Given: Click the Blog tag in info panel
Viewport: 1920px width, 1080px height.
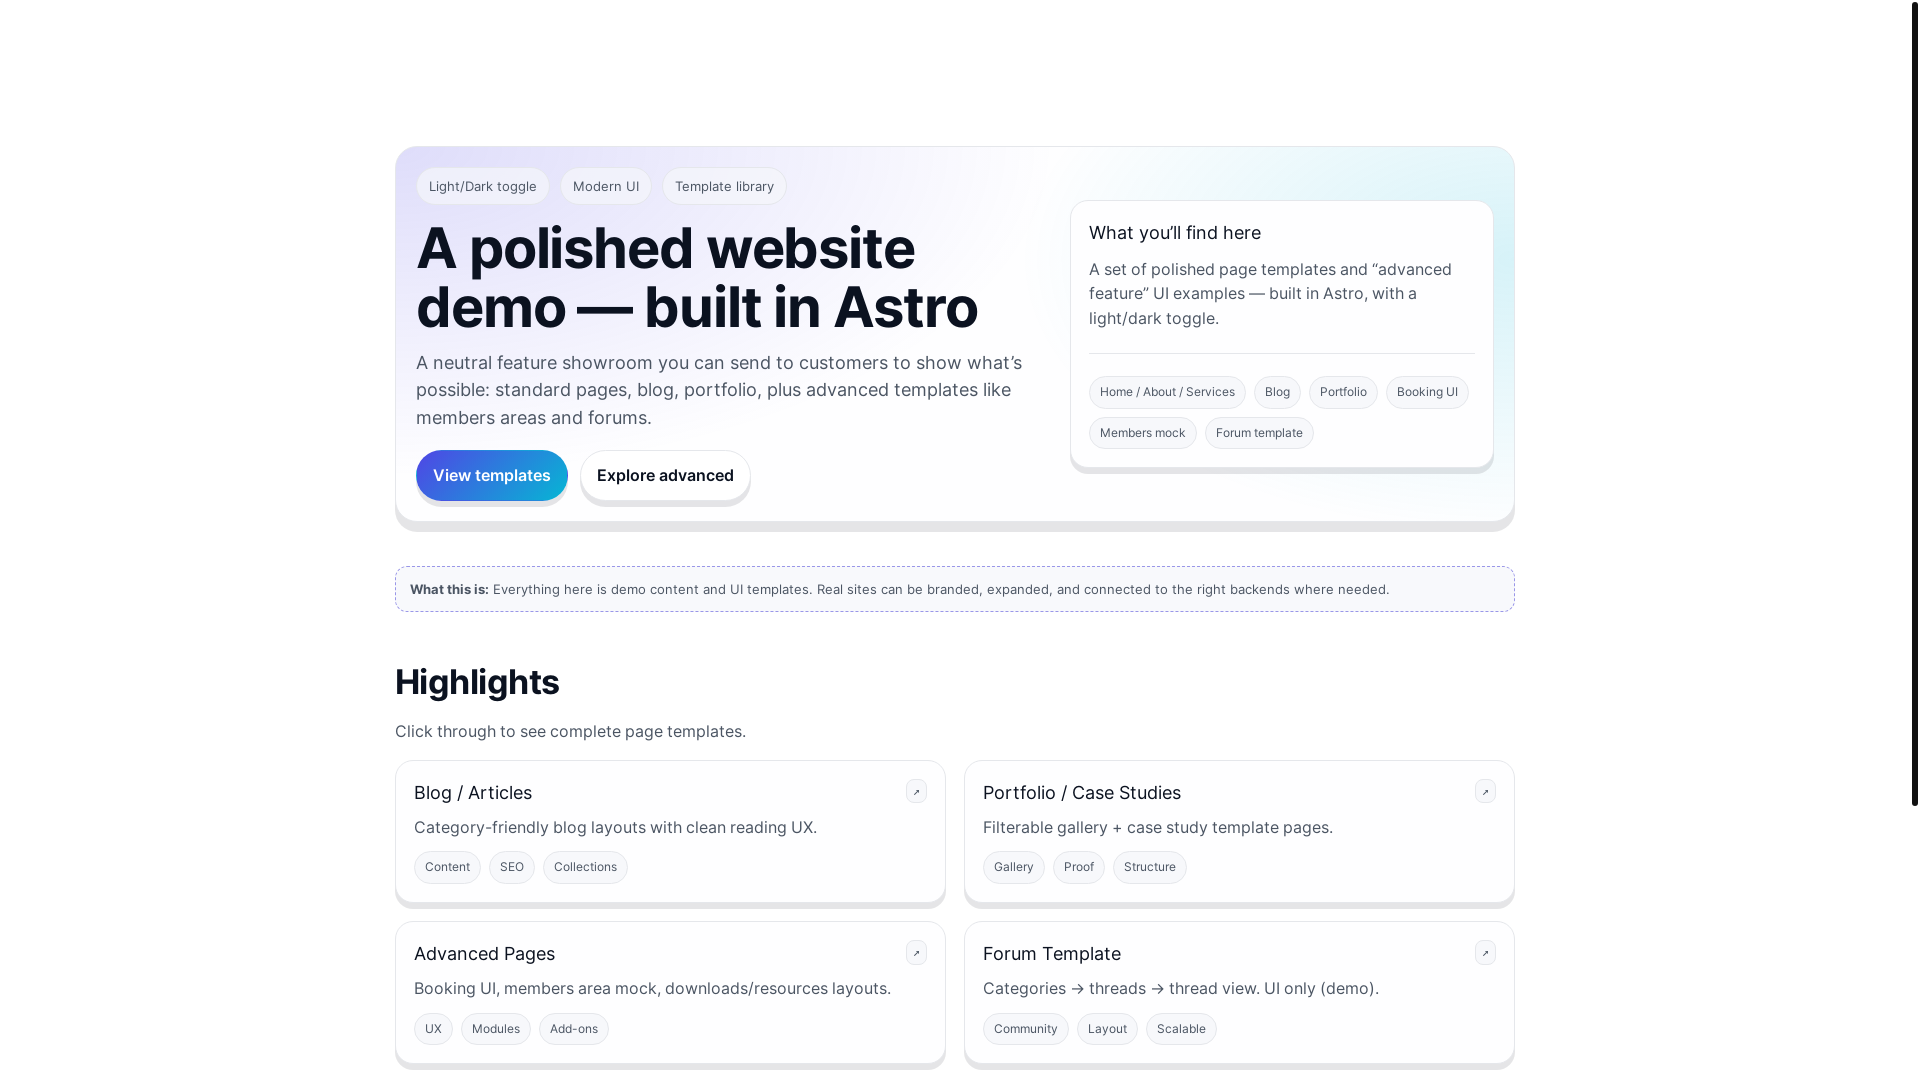Looking at the screenshot, I should [x=1277, y=392].
